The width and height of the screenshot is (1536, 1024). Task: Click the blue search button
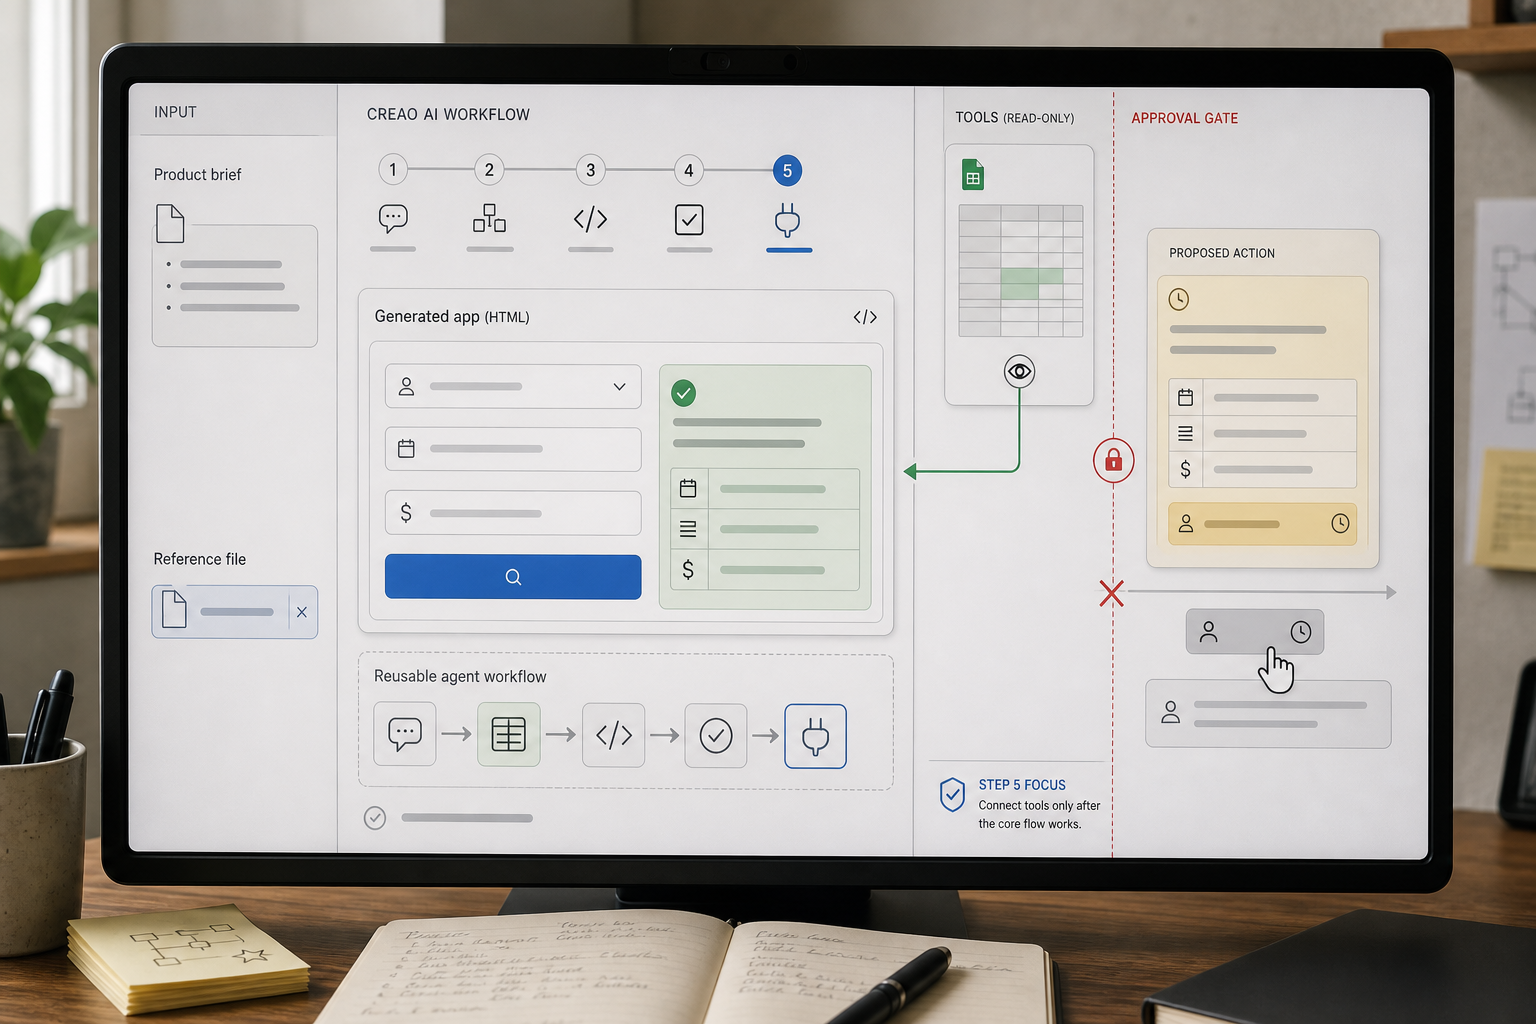513,577
